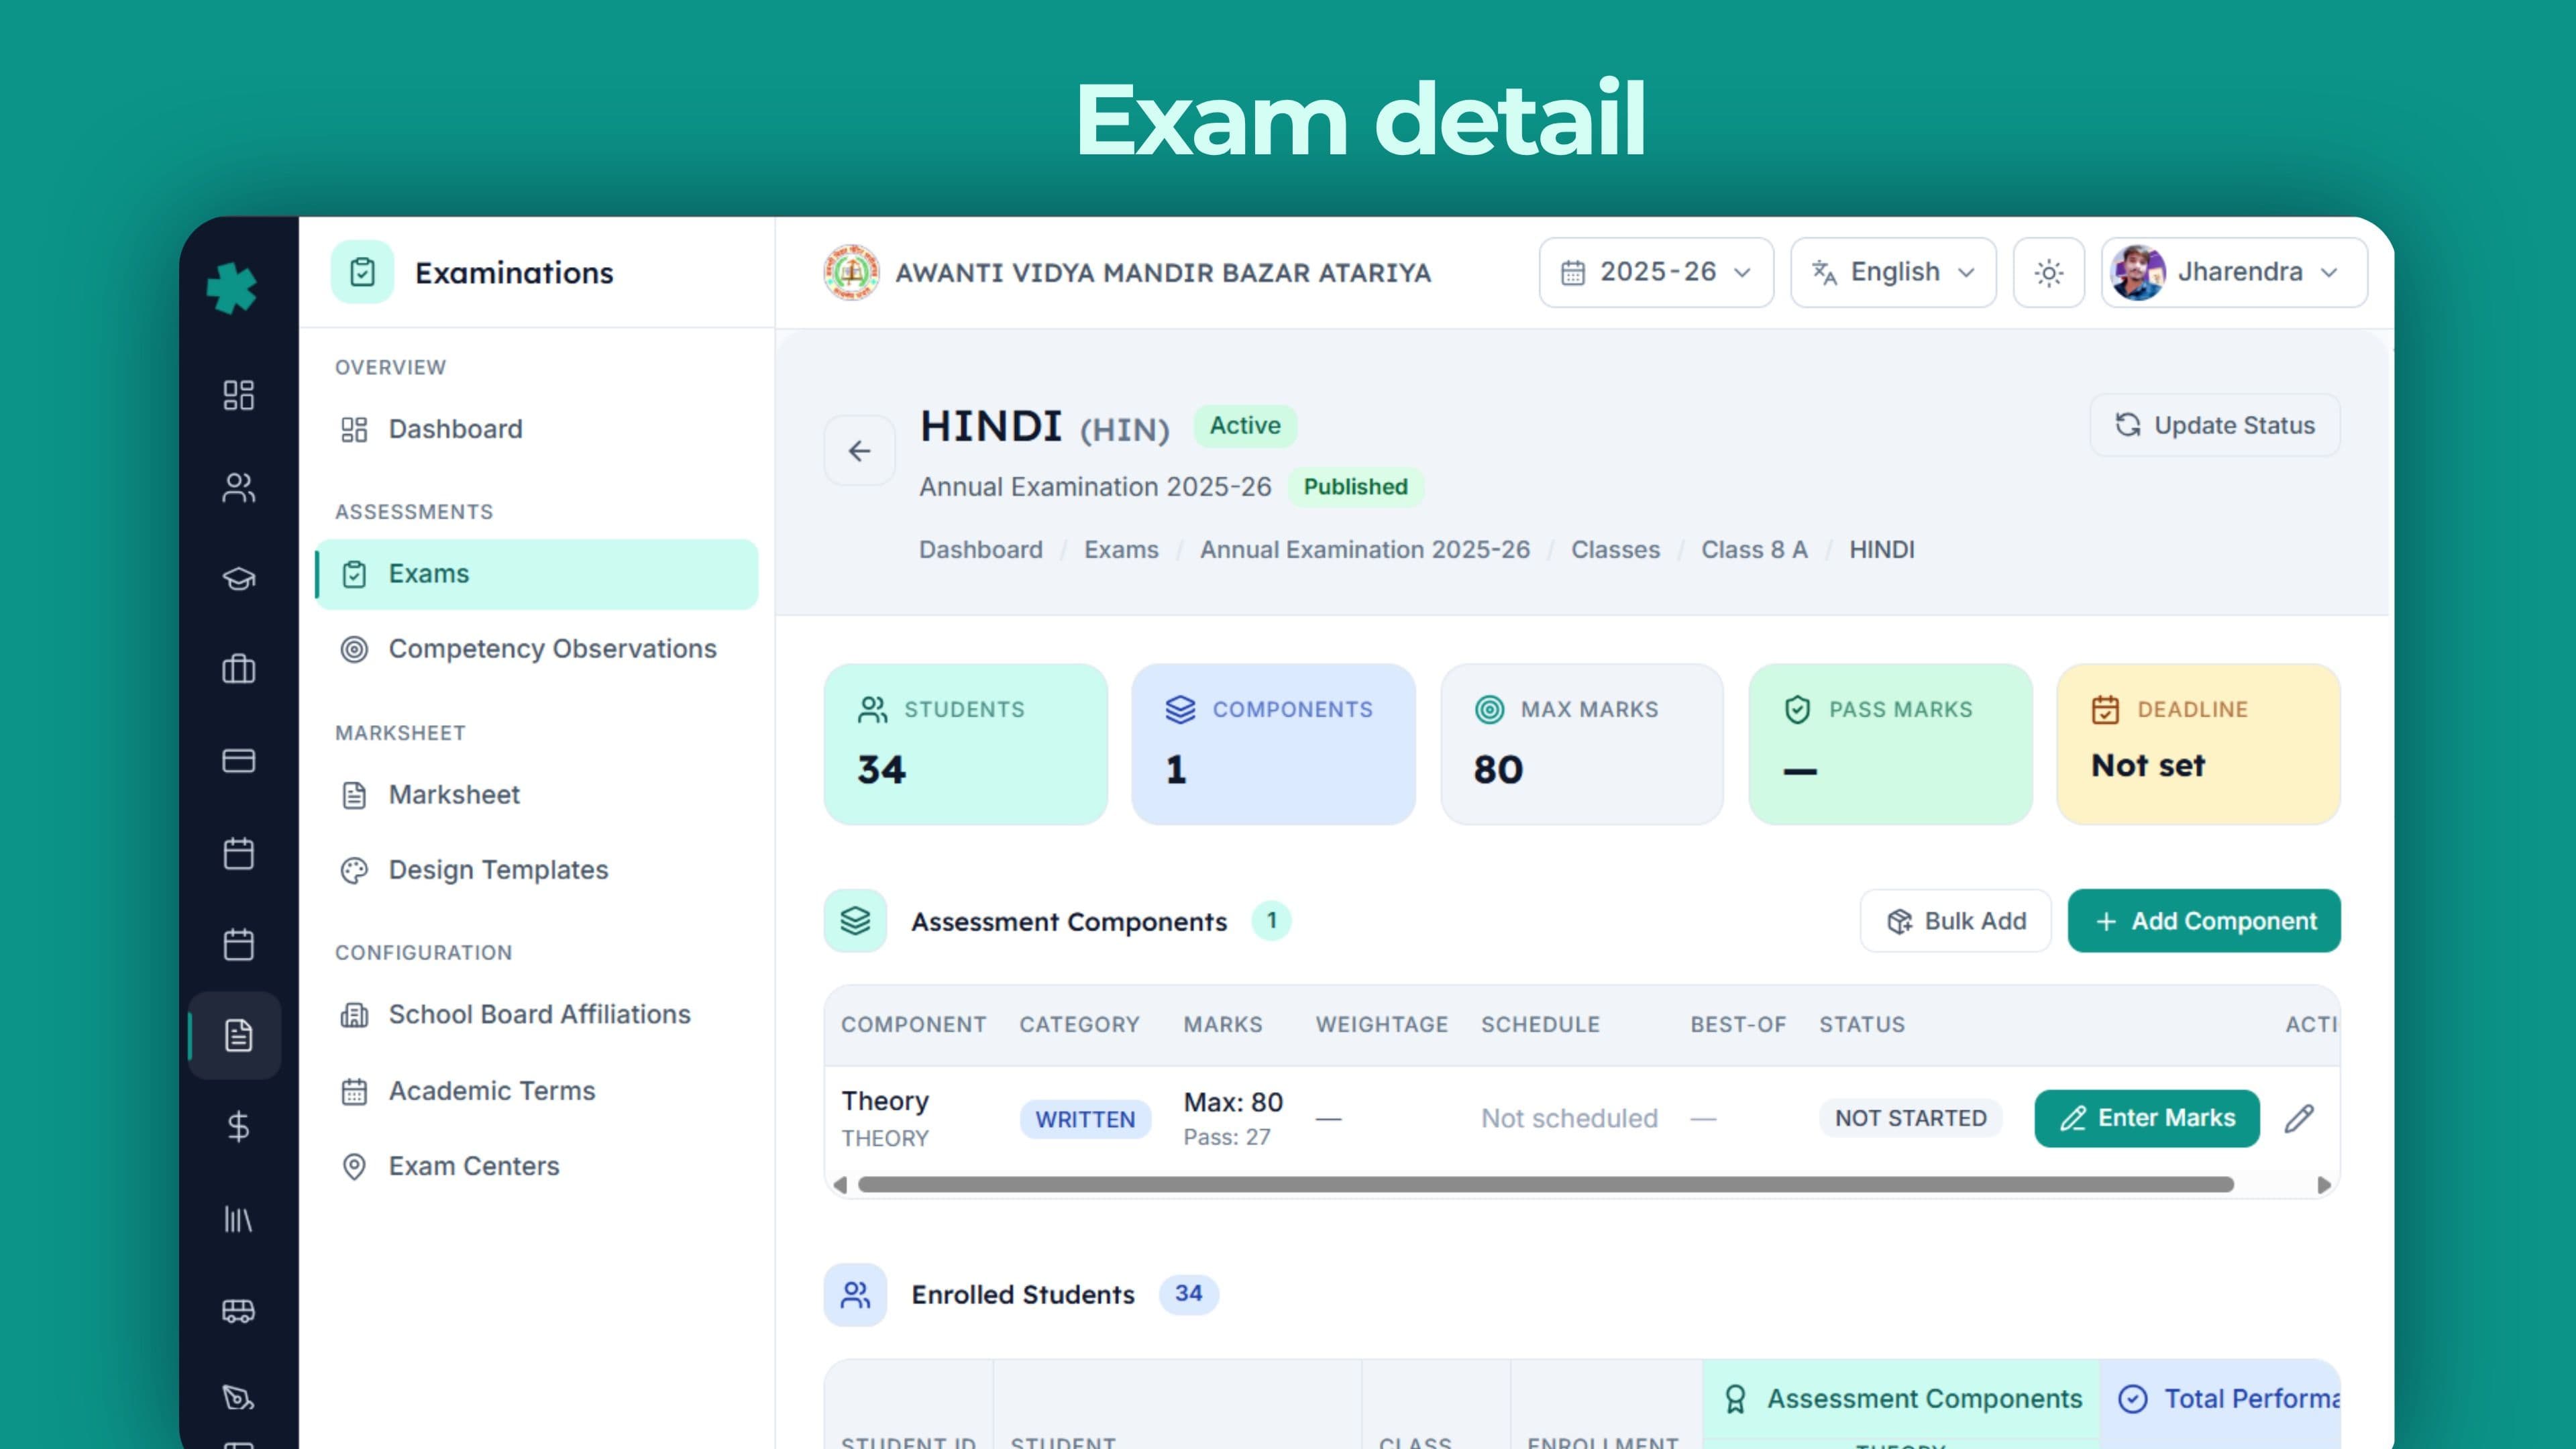This screenshot has width=2576, height=1449.
Task: Click the scrollbar left arrow
Action: [x=840, y=1185]
